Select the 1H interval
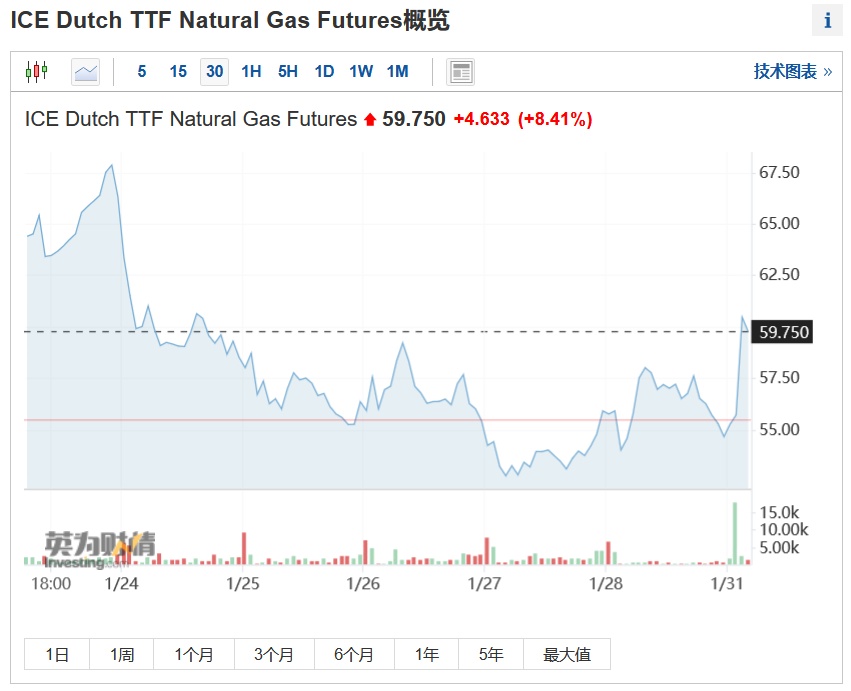Viewport: 851px width, 691px height. coord(251,71)
